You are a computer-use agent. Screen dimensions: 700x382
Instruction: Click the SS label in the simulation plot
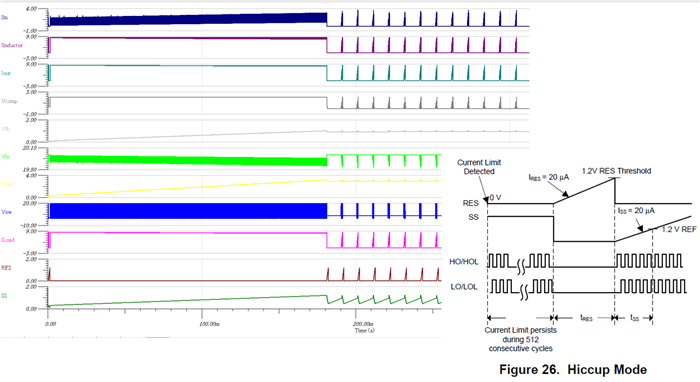[x=4, y=296]
